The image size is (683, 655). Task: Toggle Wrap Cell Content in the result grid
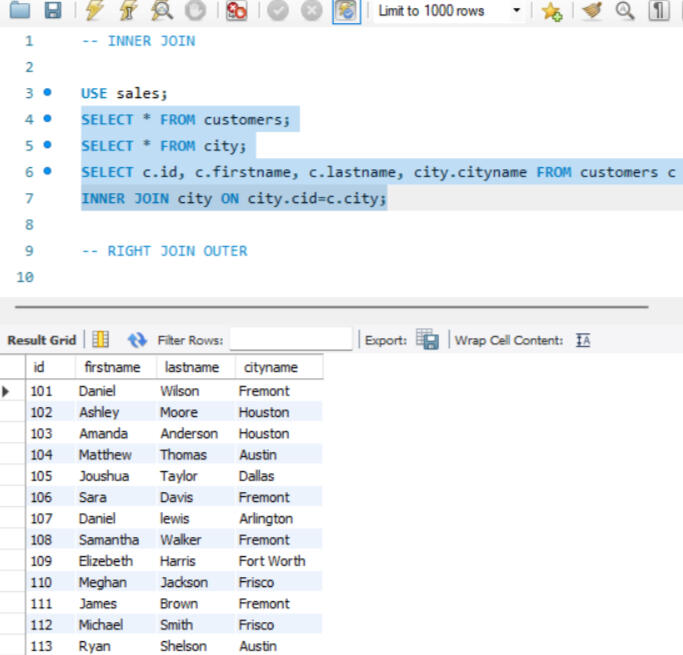click(x=583, y=340)
